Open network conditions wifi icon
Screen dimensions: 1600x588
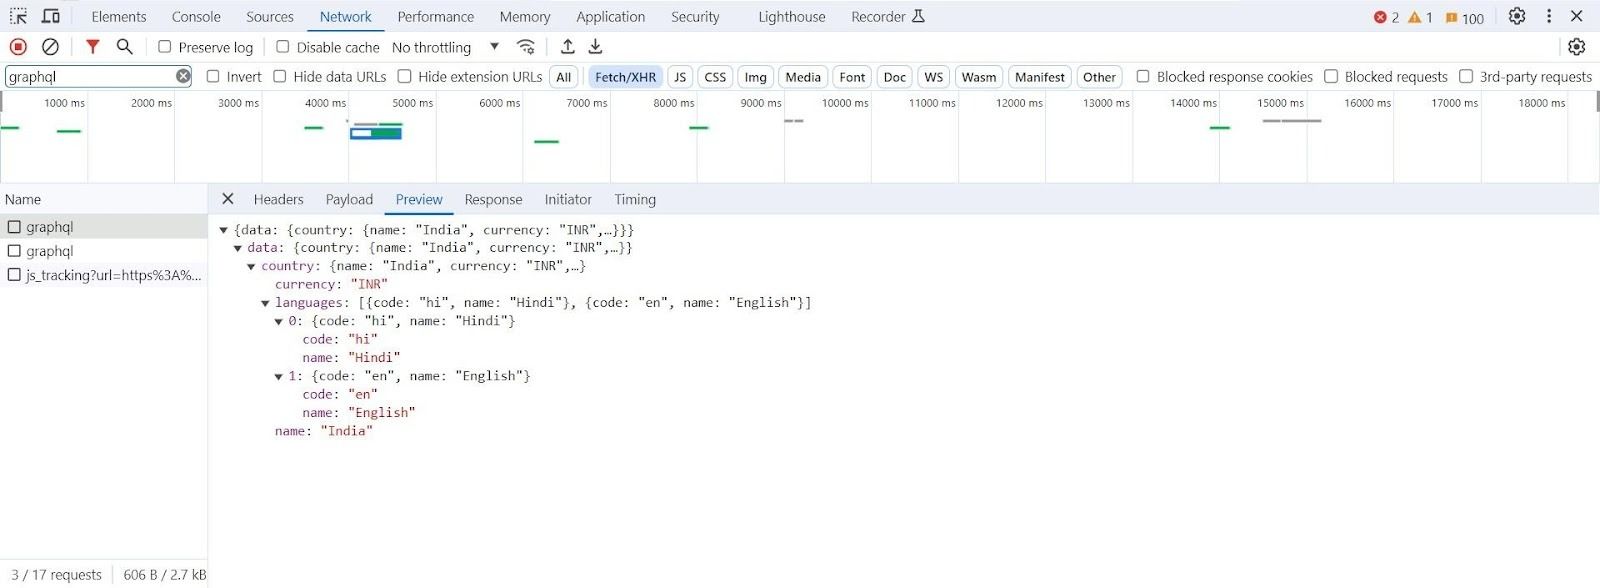tap(526, 46)
